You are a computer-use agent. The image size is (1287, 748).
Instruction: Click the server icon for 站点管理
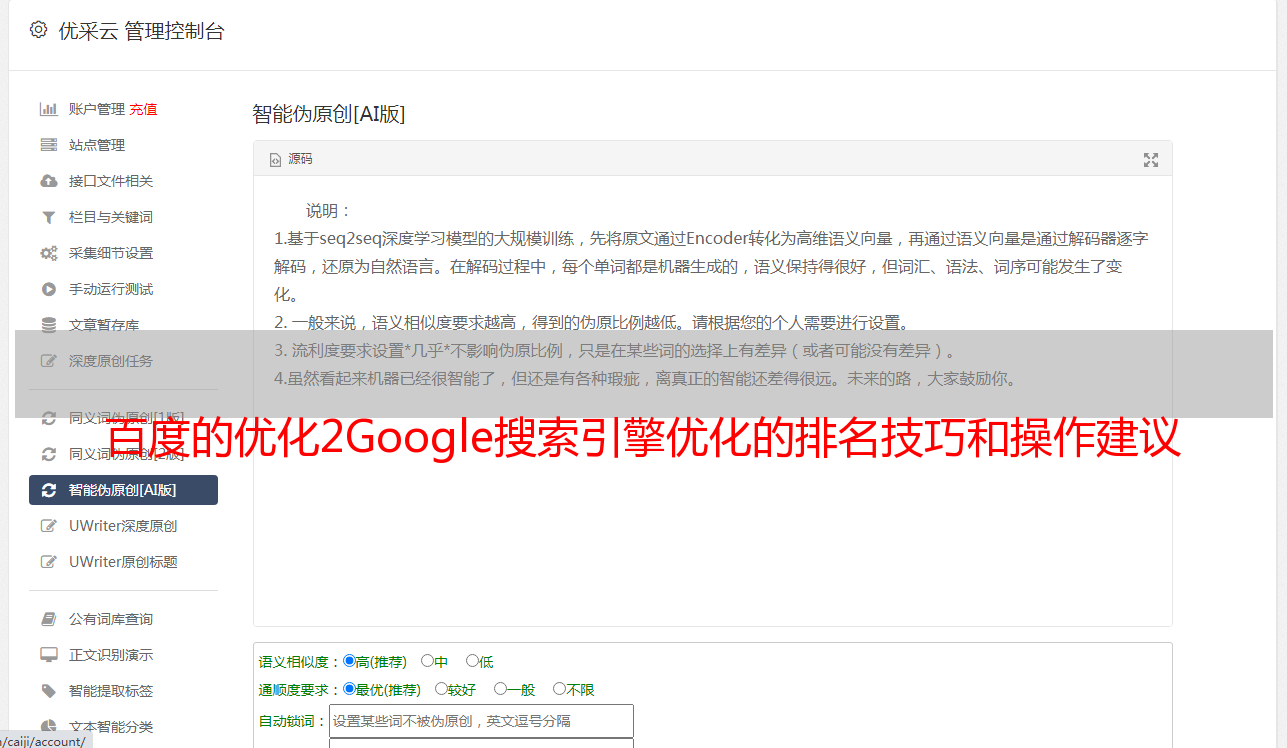[x=48, y=145]
